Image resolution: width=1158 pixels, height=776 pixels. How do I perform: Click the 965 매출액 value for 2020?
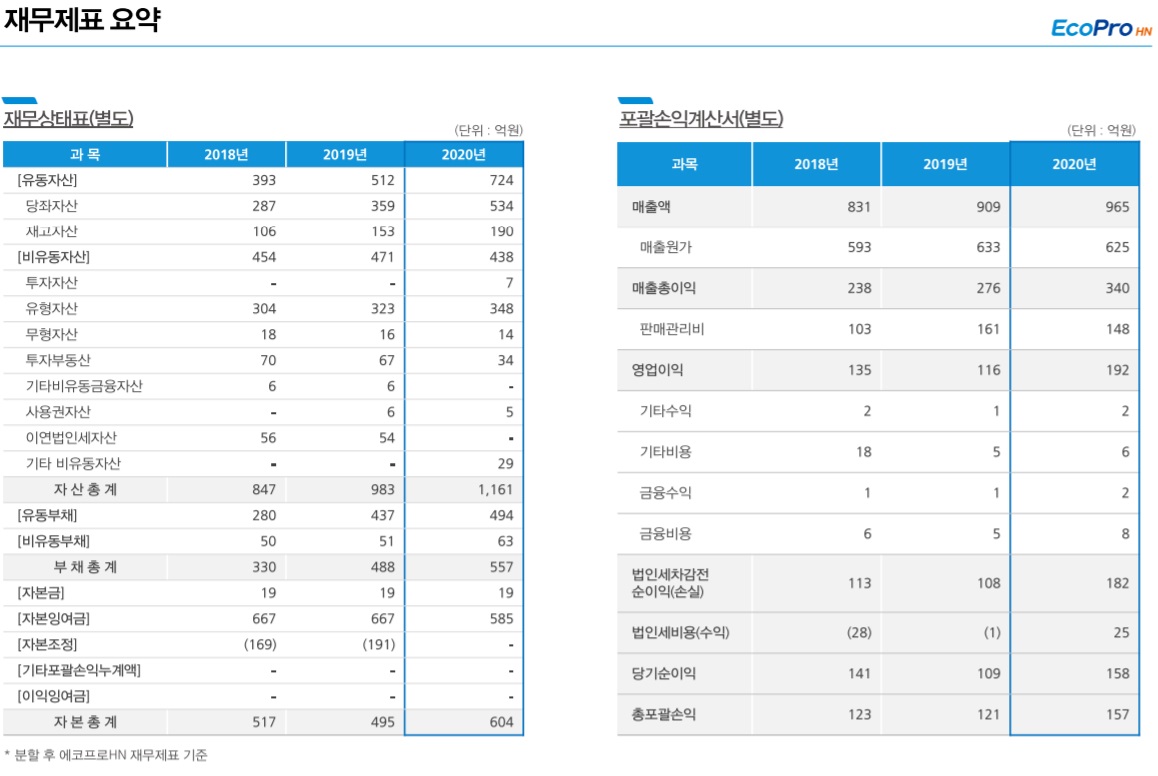pos(1117,207)
